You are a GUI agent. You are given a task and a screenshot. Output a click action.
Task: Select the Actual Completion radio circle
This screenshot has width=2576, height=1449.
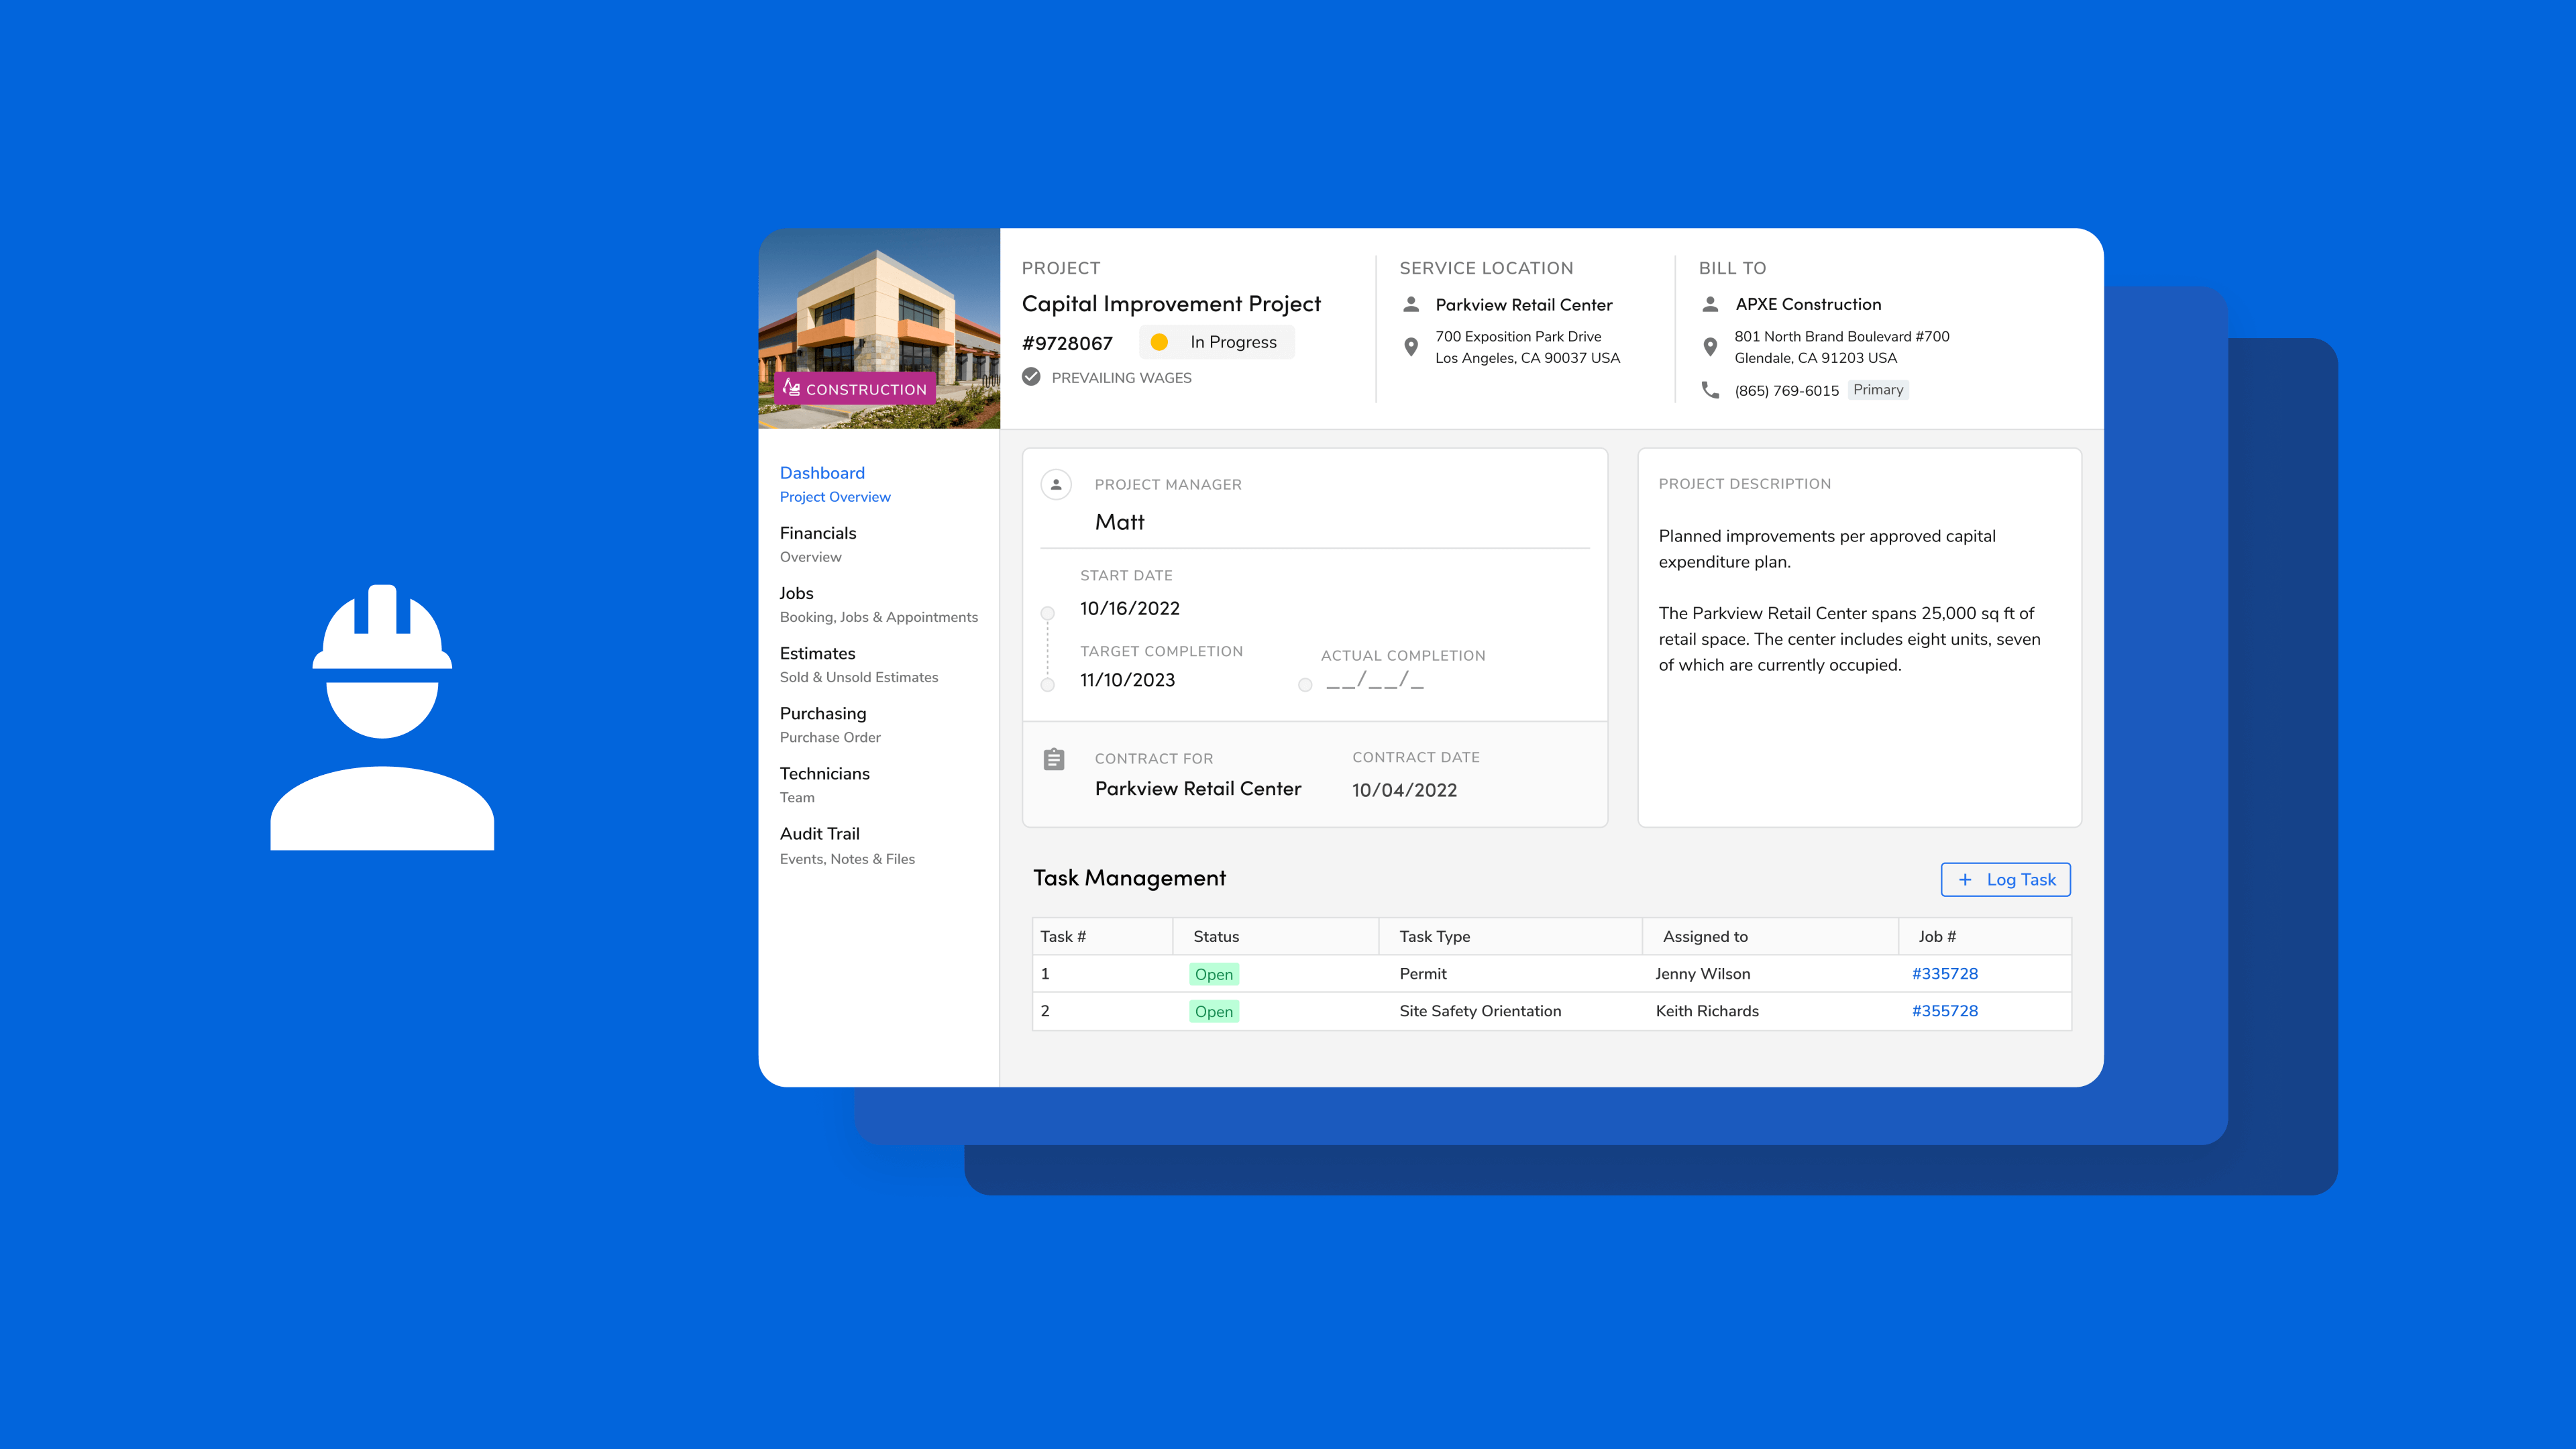1305,685
